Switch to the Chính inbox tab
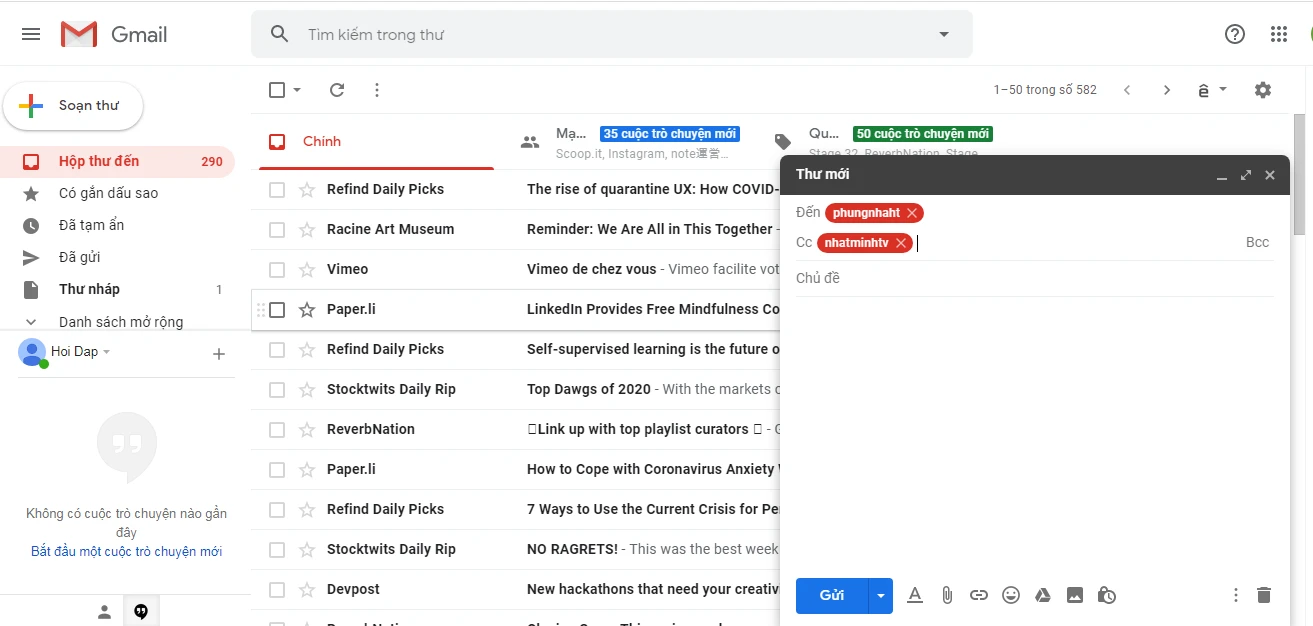1313x626 pixels. point(322,141)
